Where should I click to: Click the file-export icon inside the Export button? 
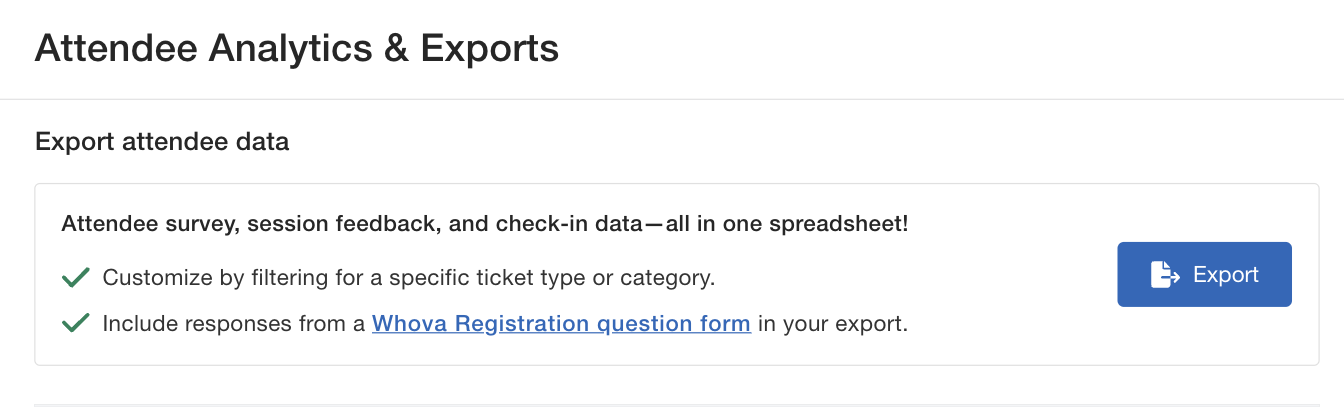[1165, 275]
